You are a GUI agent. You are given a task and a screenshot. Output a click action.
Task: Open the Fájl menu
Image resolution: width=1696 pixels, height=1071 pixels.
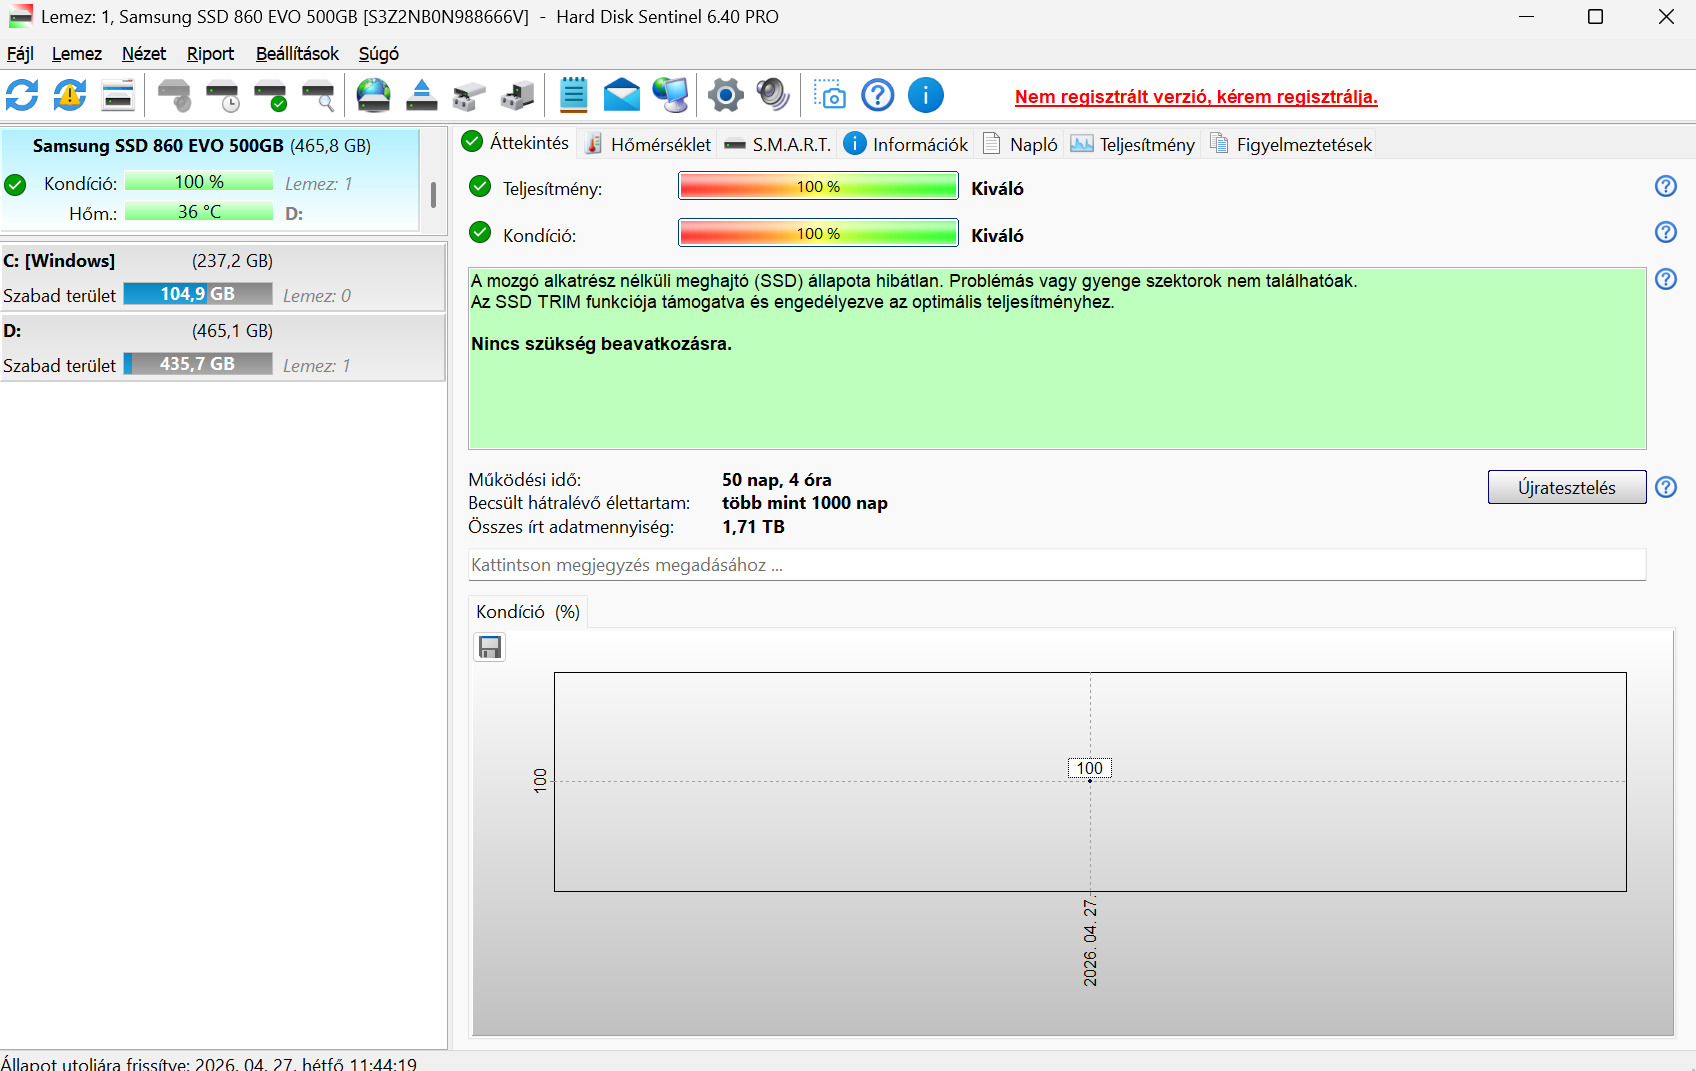[20, 54]
